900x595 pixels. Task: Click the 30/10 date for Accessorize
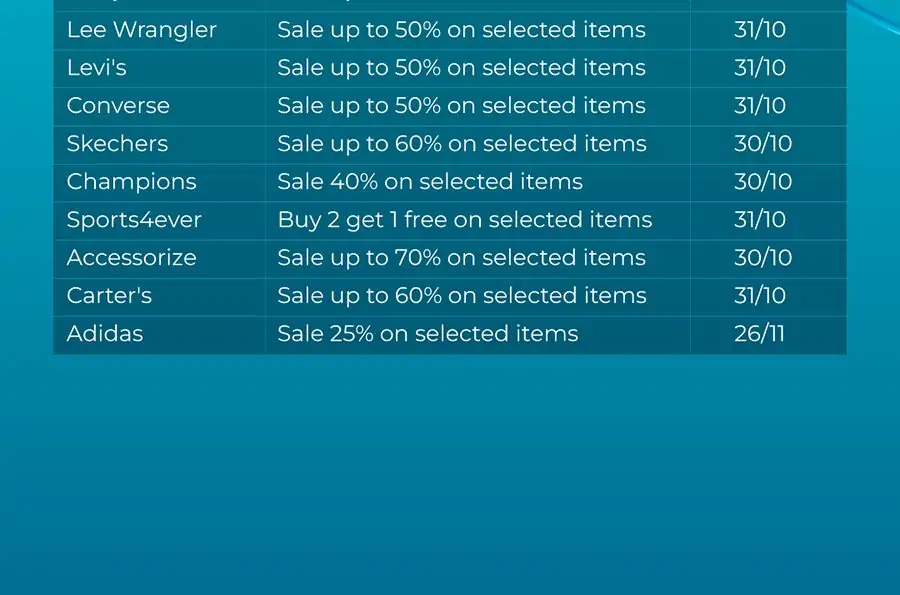click(x=763, y=258)
